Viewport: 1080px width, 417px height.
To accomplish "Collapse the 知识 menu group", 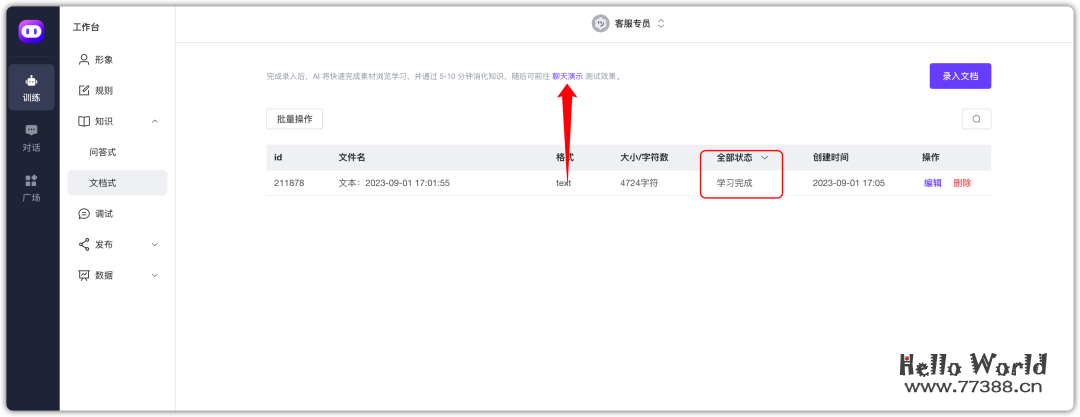I will [117, 121].
